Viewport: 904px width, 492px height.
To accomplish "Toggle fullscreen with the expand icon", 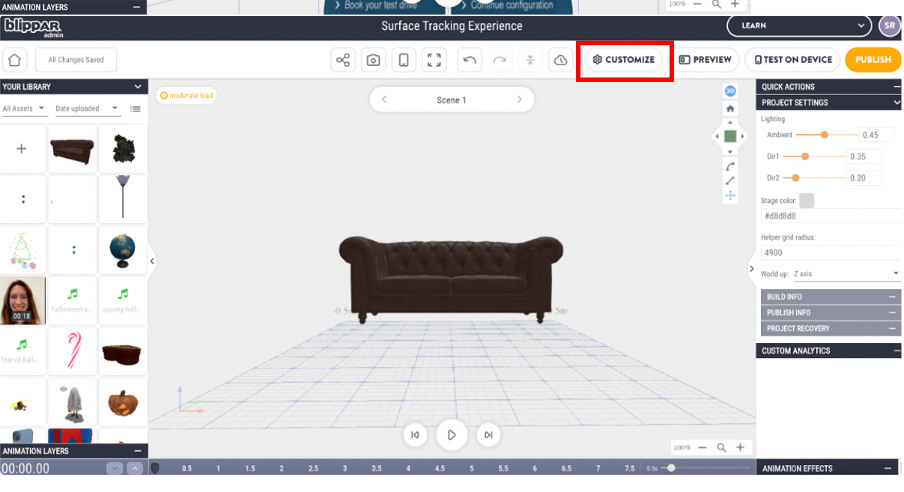I will (434, 60).
